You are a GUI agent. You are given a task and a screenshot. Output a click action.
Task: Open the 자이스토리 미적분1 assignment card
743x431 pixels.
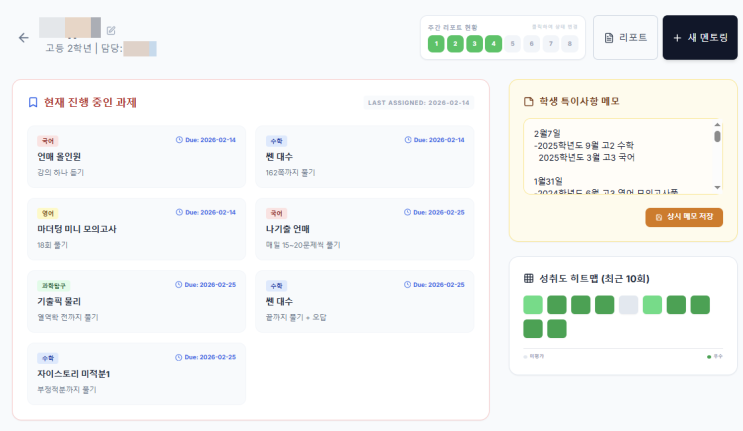coord(136,373)
